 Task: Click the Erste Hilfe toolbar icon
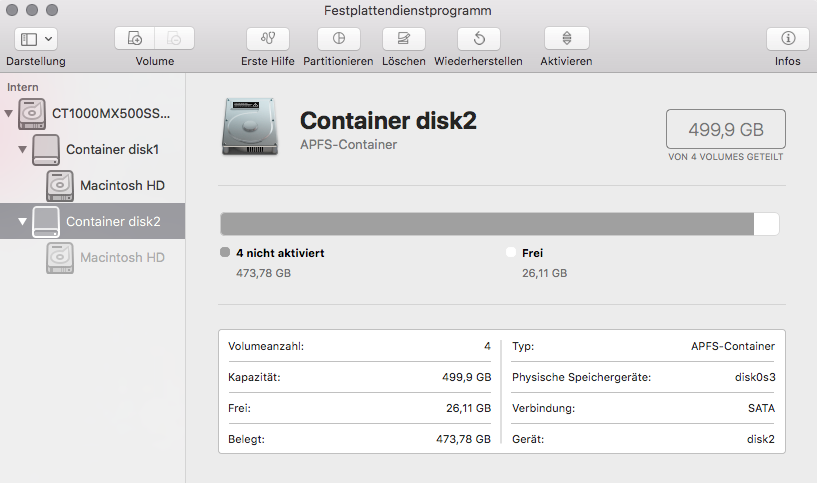268,39
